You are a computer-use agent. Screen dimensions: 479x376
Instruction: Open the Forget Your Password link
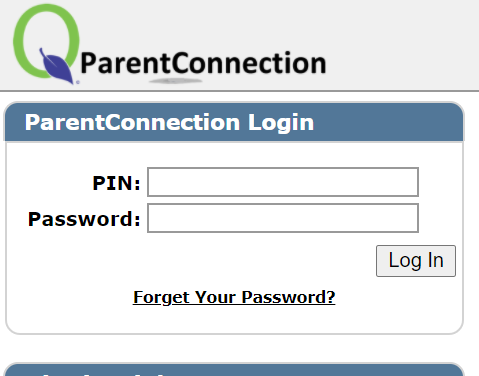click(x=234, y=297)
